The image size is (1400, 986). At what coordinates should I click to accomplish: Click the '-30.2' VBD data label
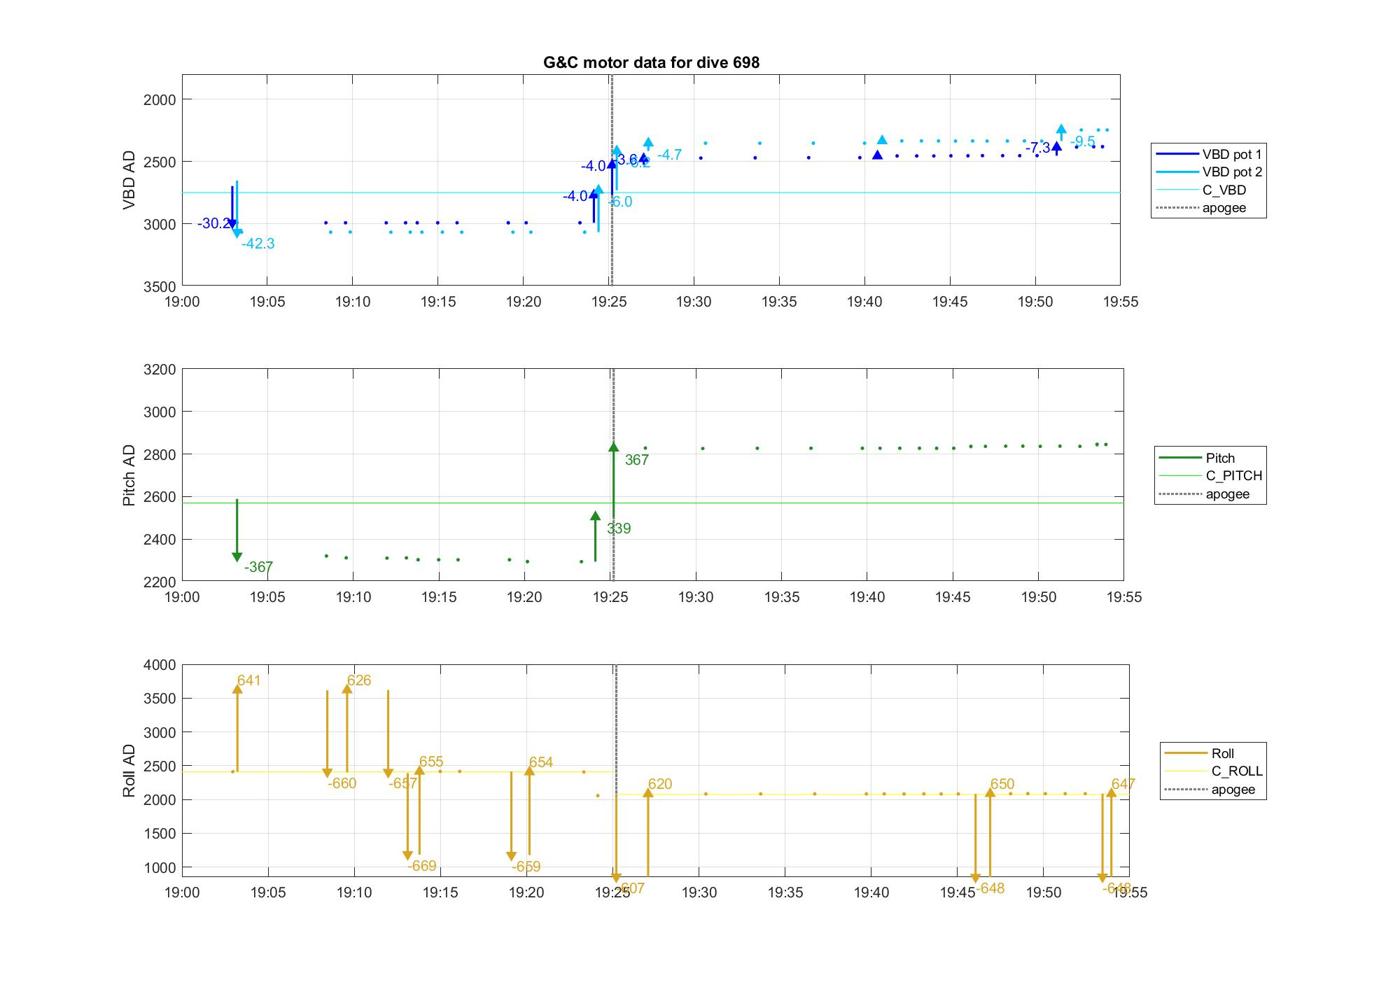click(214, 223)
